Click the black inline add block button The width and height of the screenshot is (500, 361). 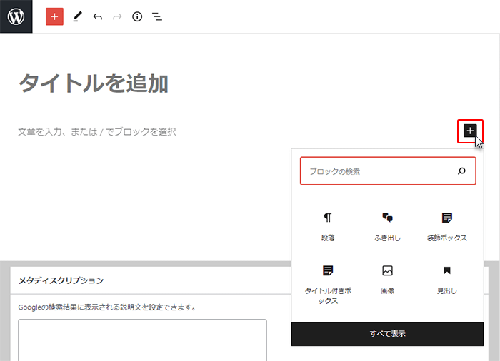coord(470,131)
